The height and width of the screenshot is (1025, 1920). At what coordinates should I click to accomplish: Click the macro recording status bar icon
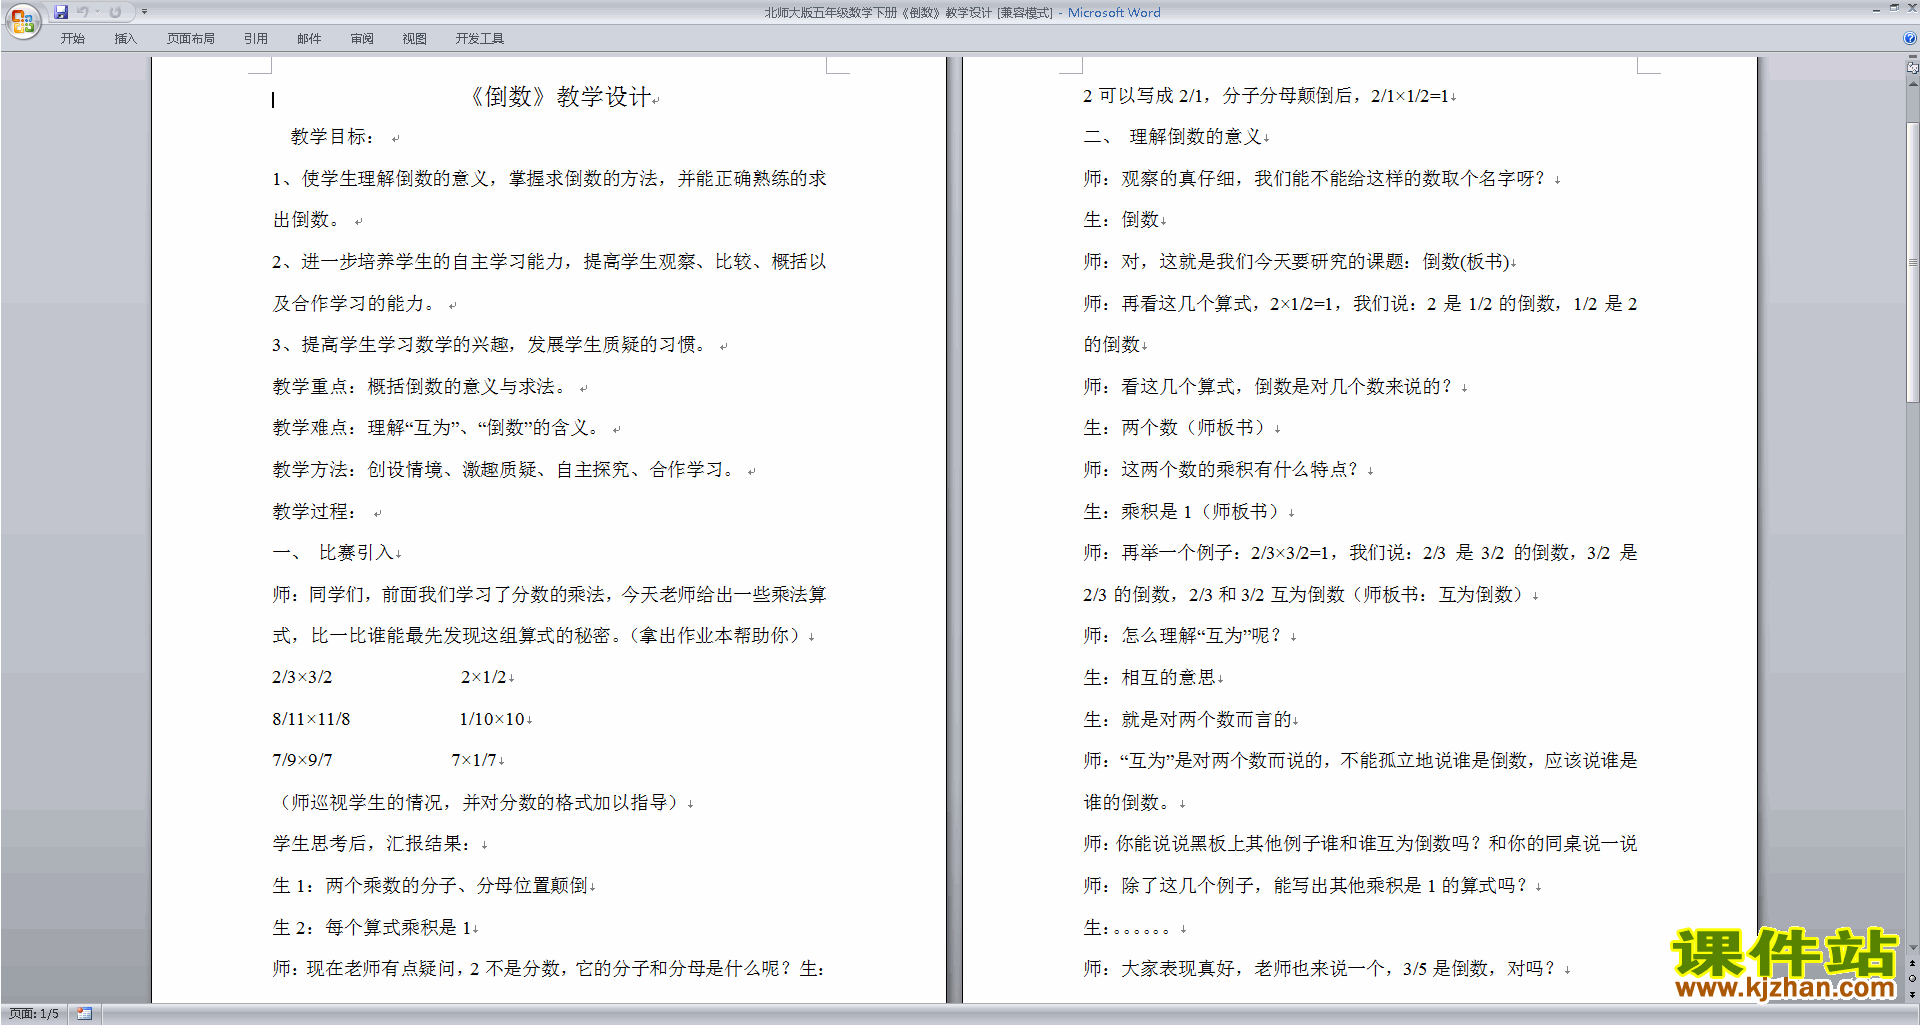(84, 1014)
